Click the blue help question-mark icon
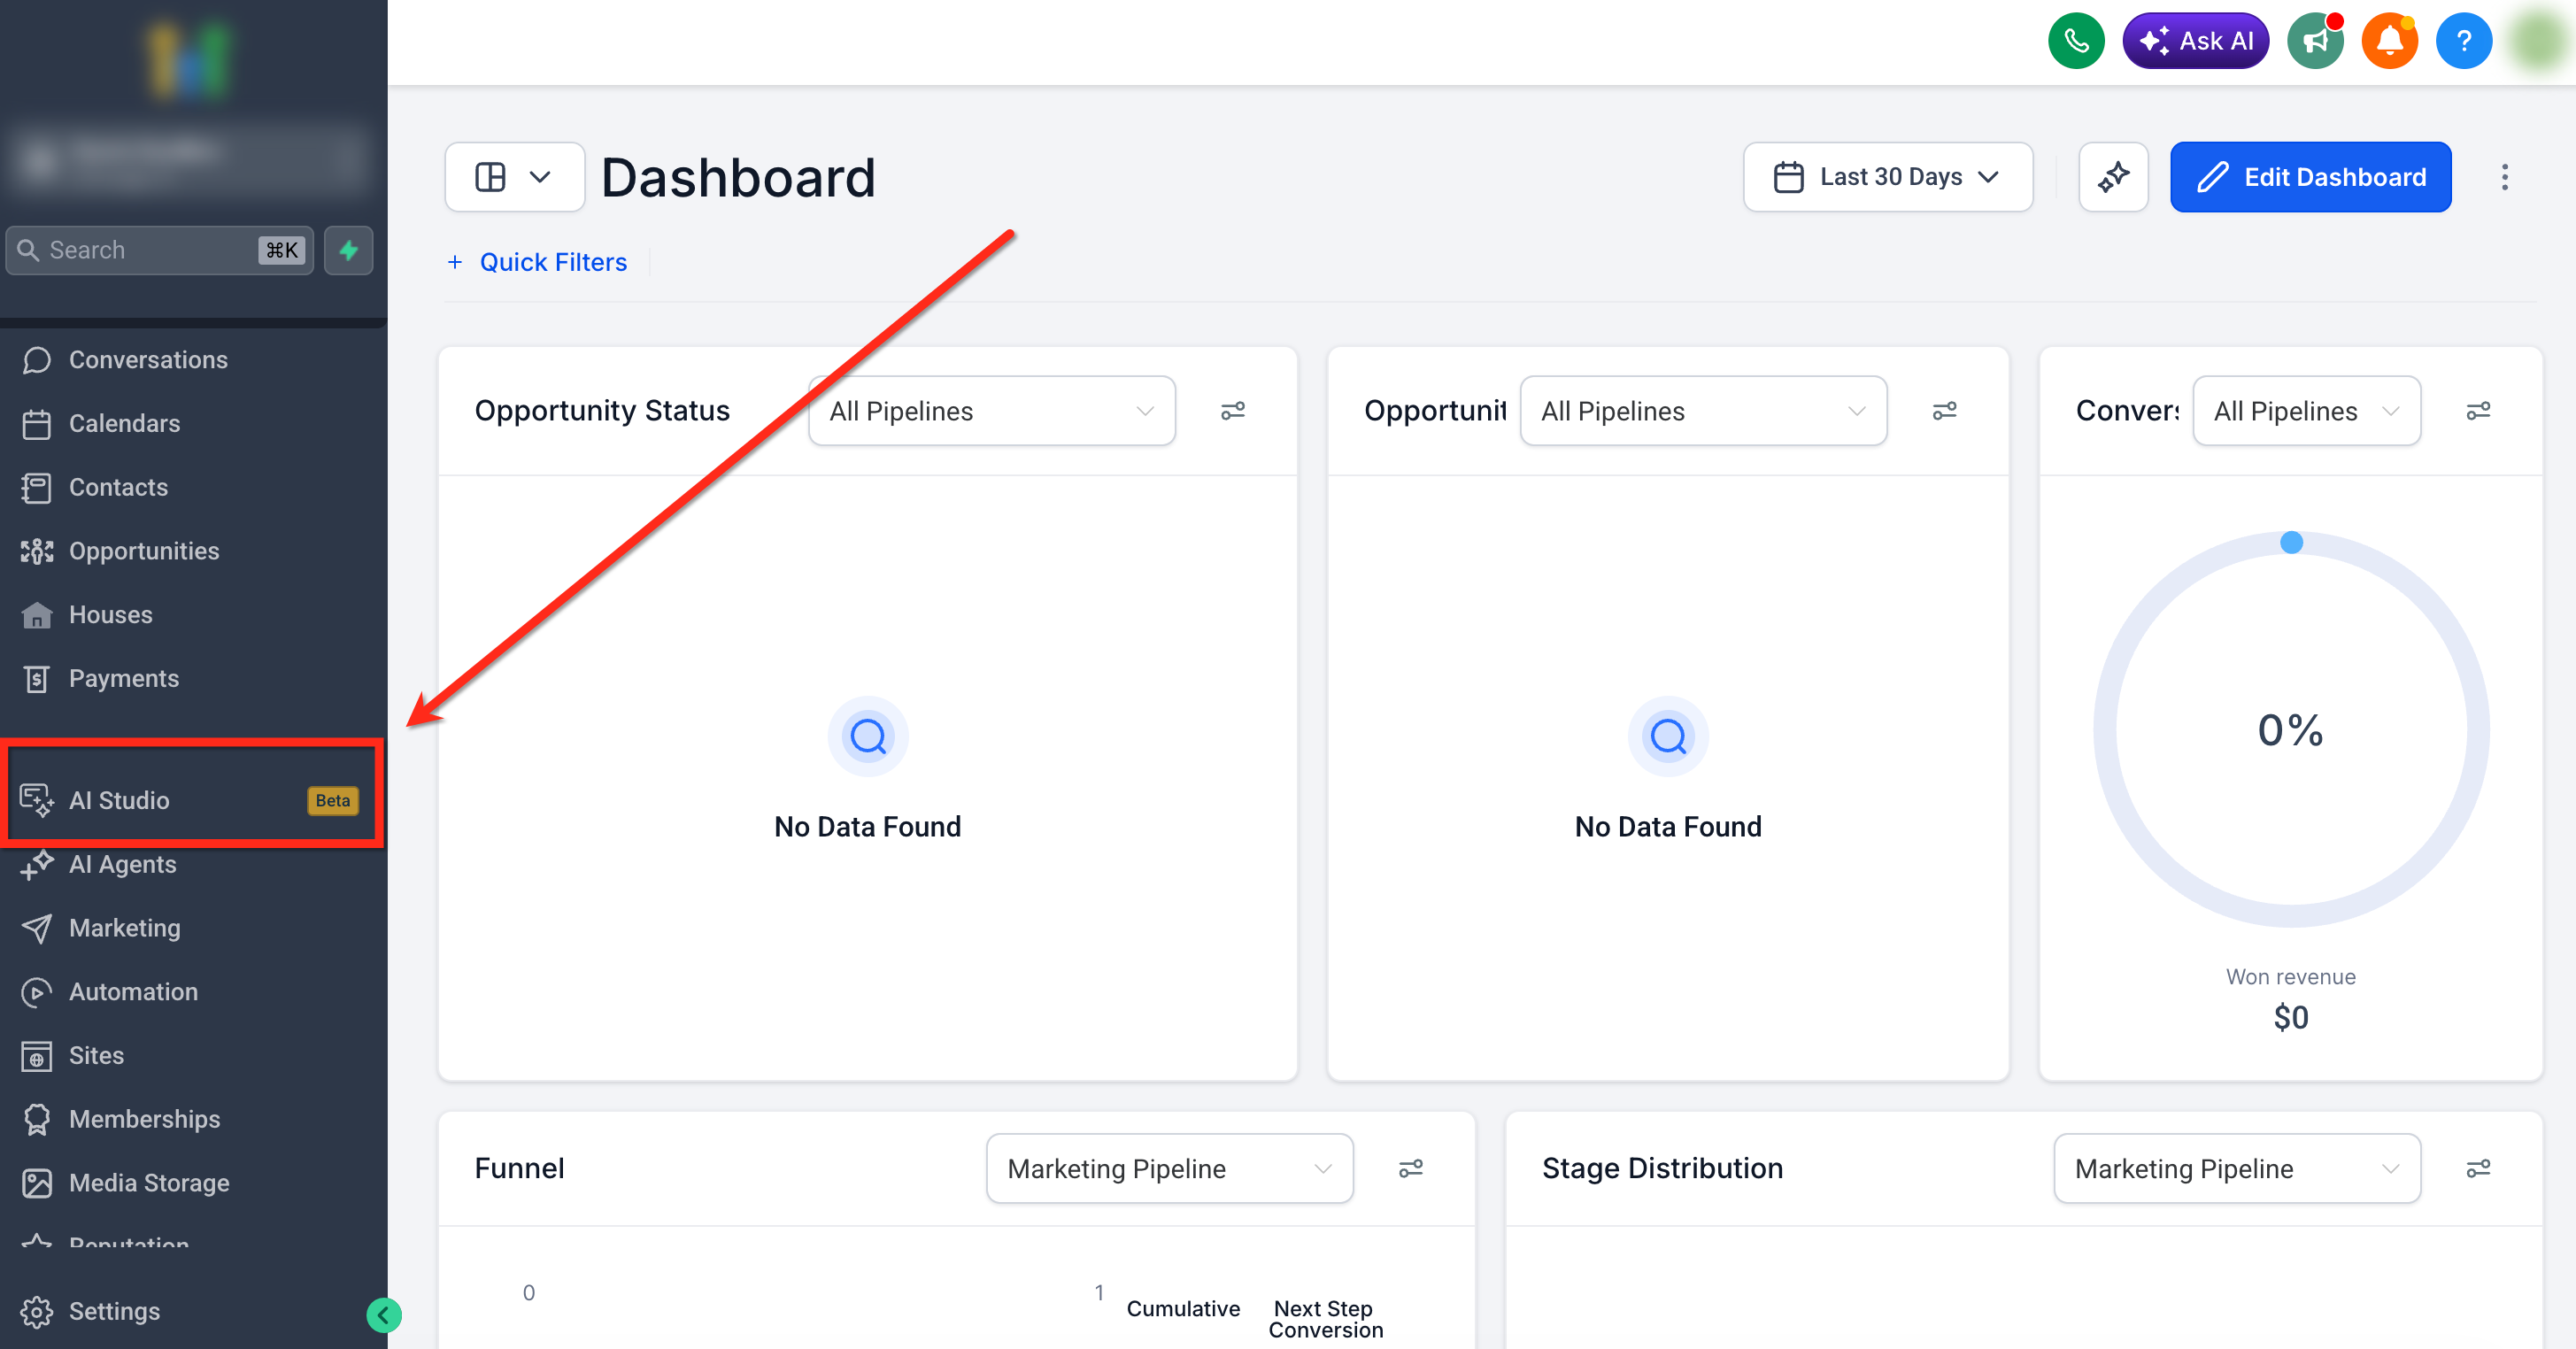Viewport: 2576px width, 1349px height. coord(2463,41)
